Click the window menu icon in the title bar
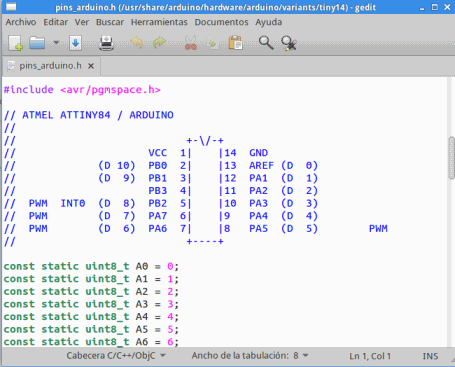The height and width of the screenshot is (367, 455). click(x=11, y=7)
